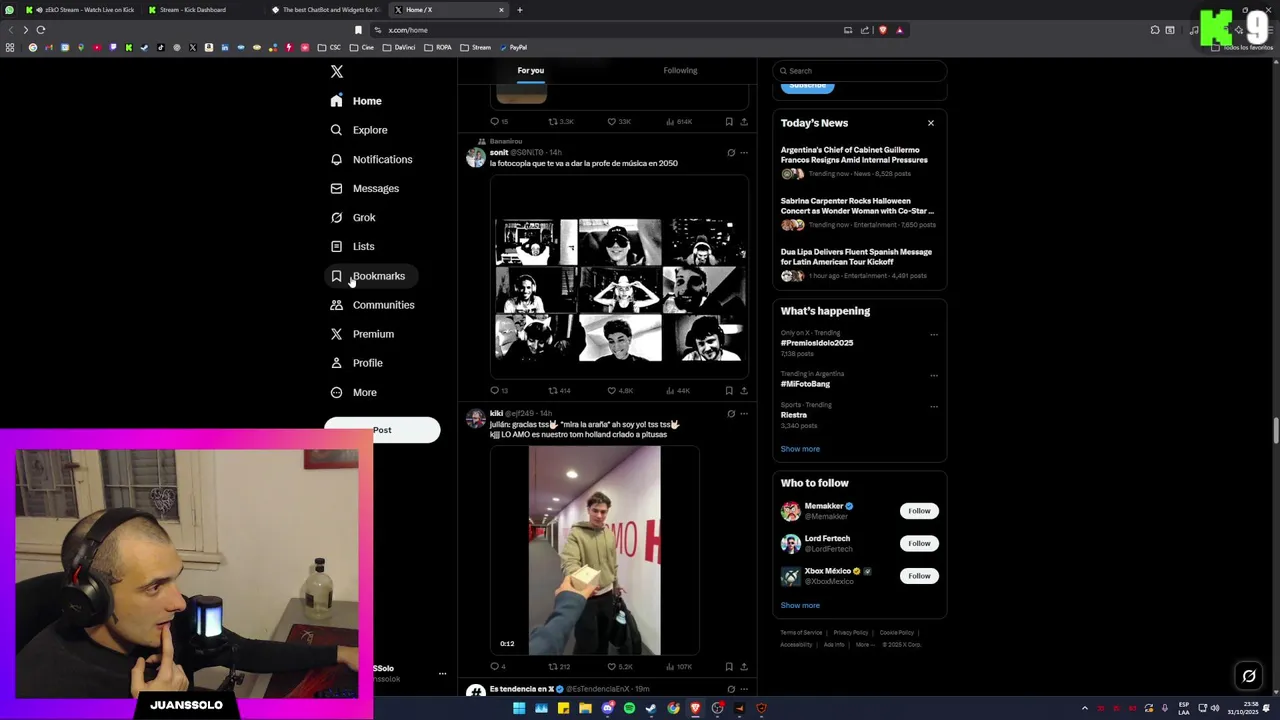Open the Riestra sports trend
The image size is (1280, 720).
pyautogui.click(x=794, y=415)
